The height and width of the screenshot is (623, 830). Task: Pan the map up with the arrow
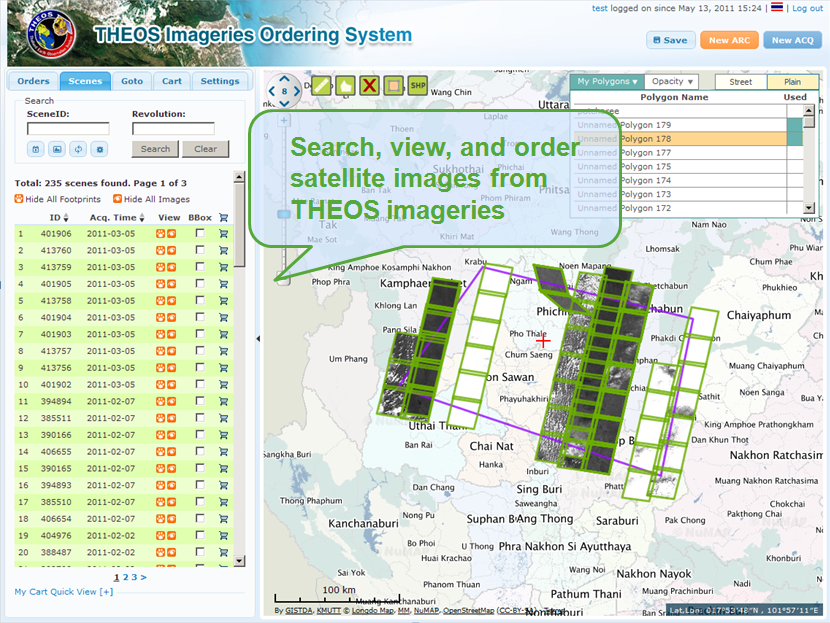pos(284,79)
